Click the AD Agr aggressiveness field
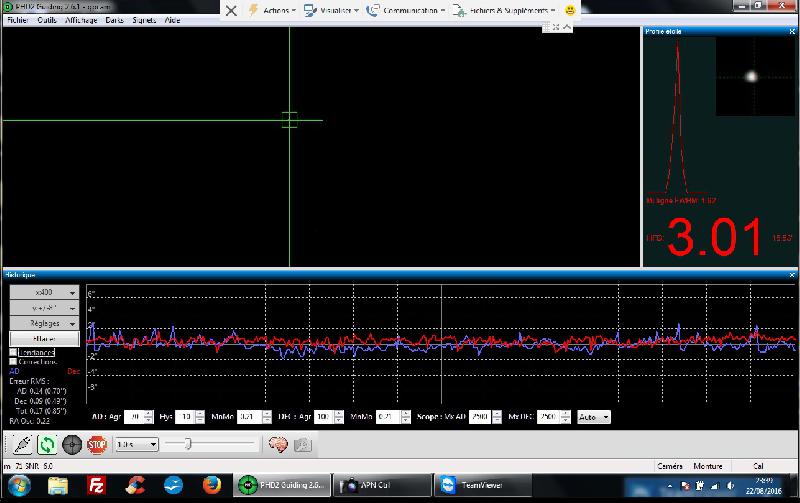This screenshot has width=800, height=503. [134, 417]
